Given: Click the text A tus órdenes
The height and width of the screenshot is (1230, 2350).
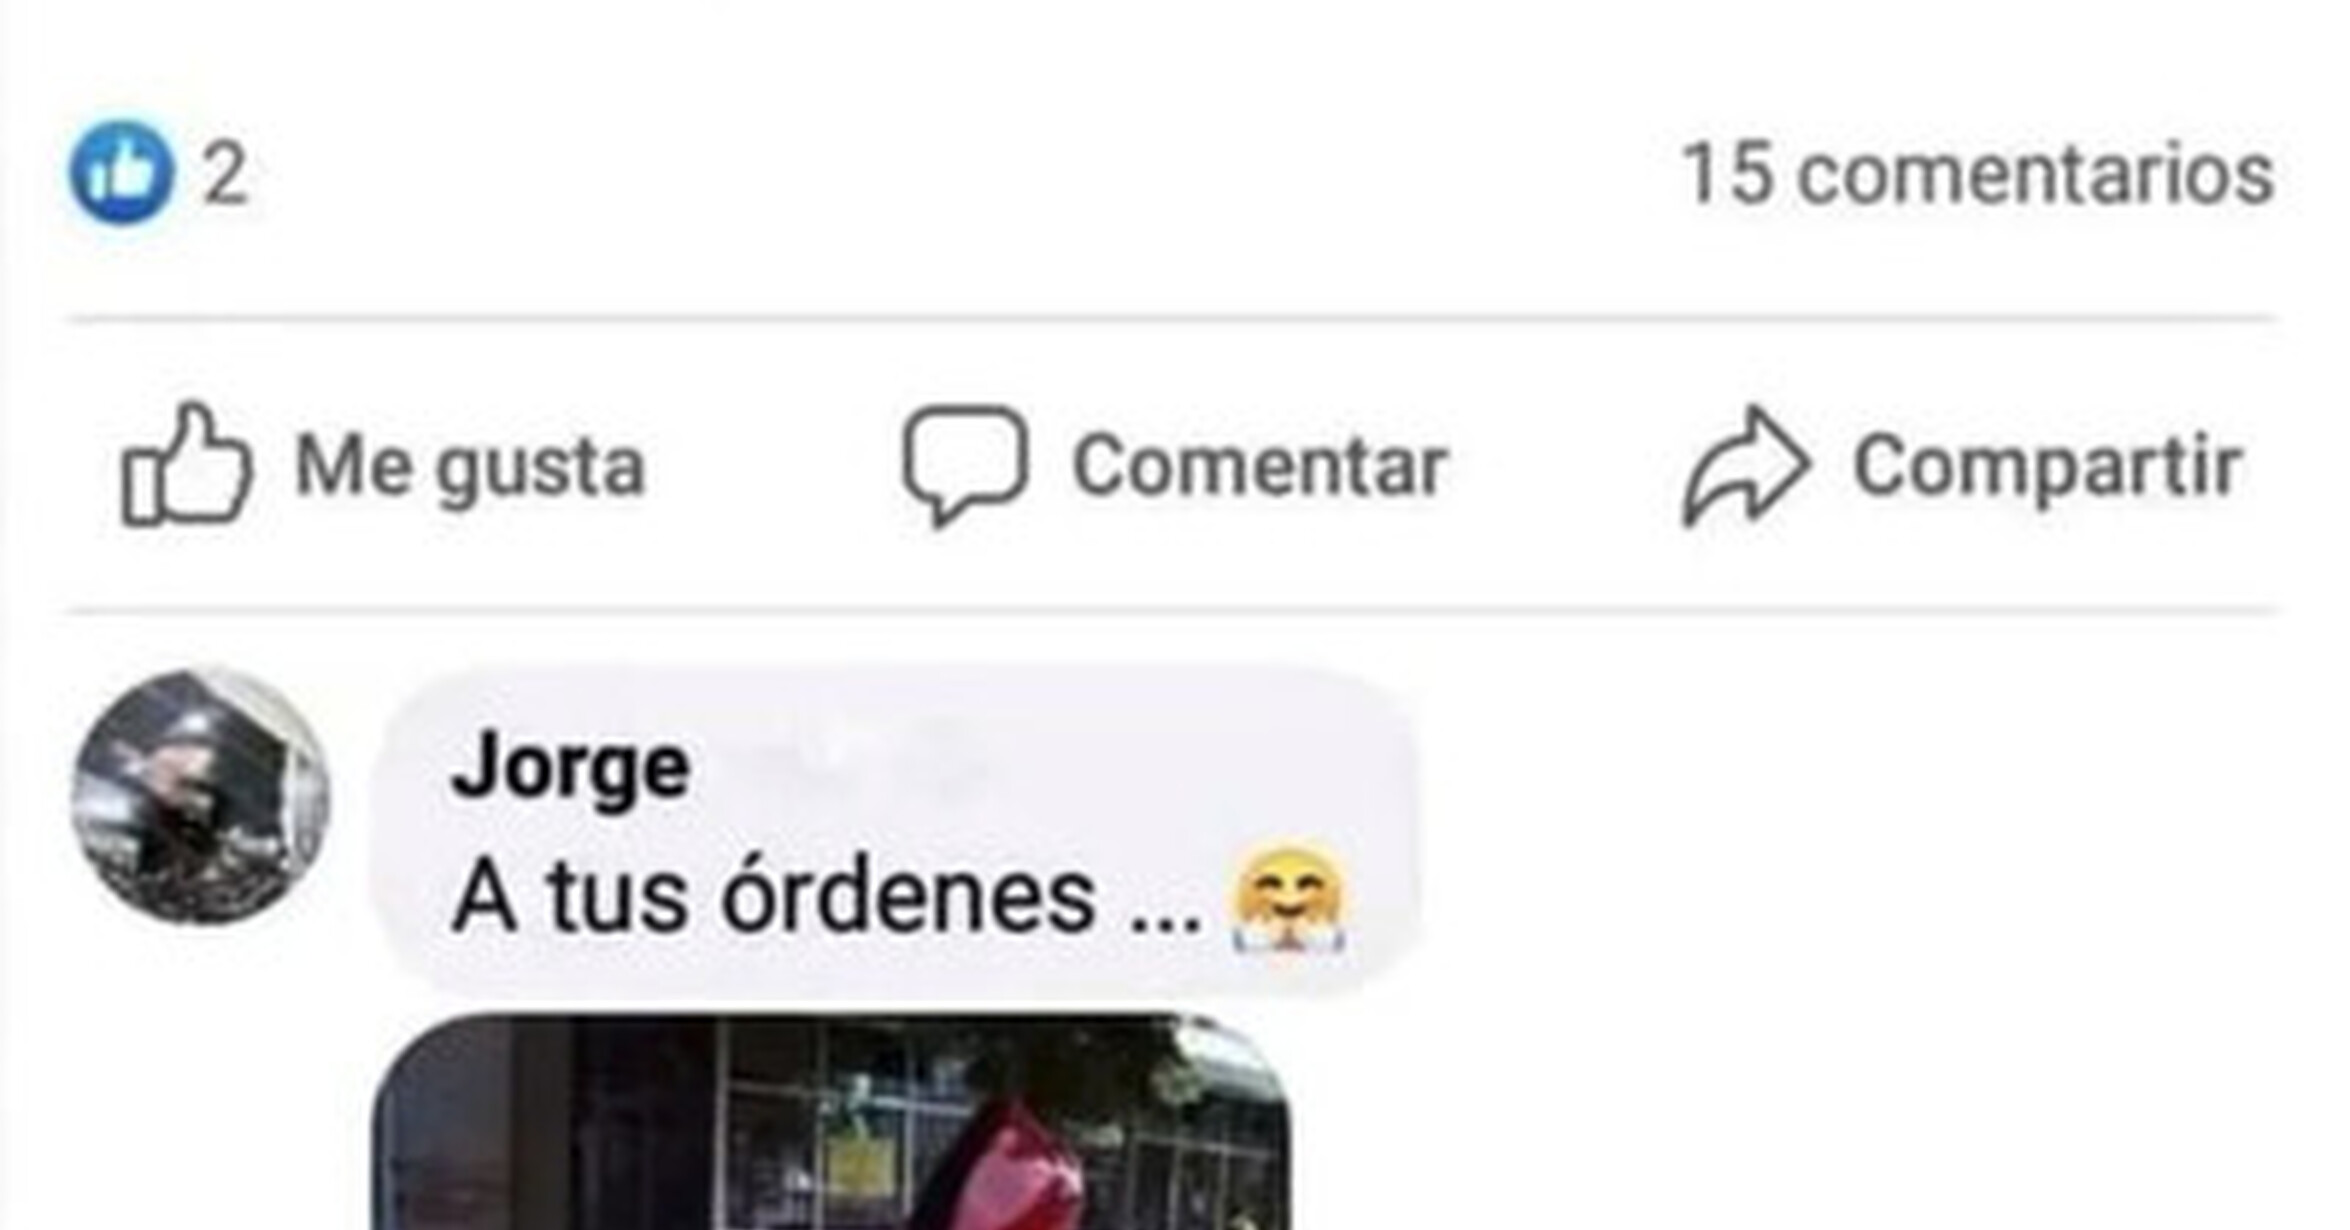Looking at the screenshot, I should click(774, 897).
